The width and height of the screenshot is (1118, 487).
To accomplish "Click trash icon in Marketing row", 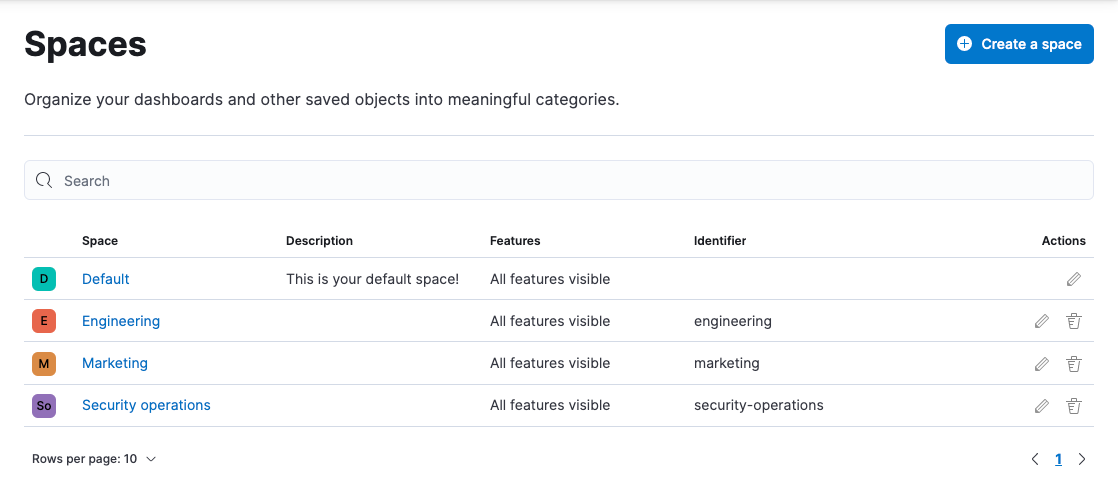I will click(x=1074, y=364).
